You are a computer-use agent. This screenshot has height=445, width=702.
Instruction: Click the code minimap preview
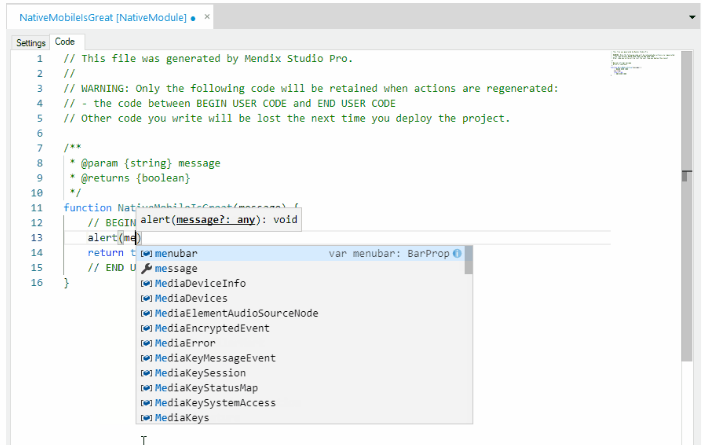tap(643, 63)
